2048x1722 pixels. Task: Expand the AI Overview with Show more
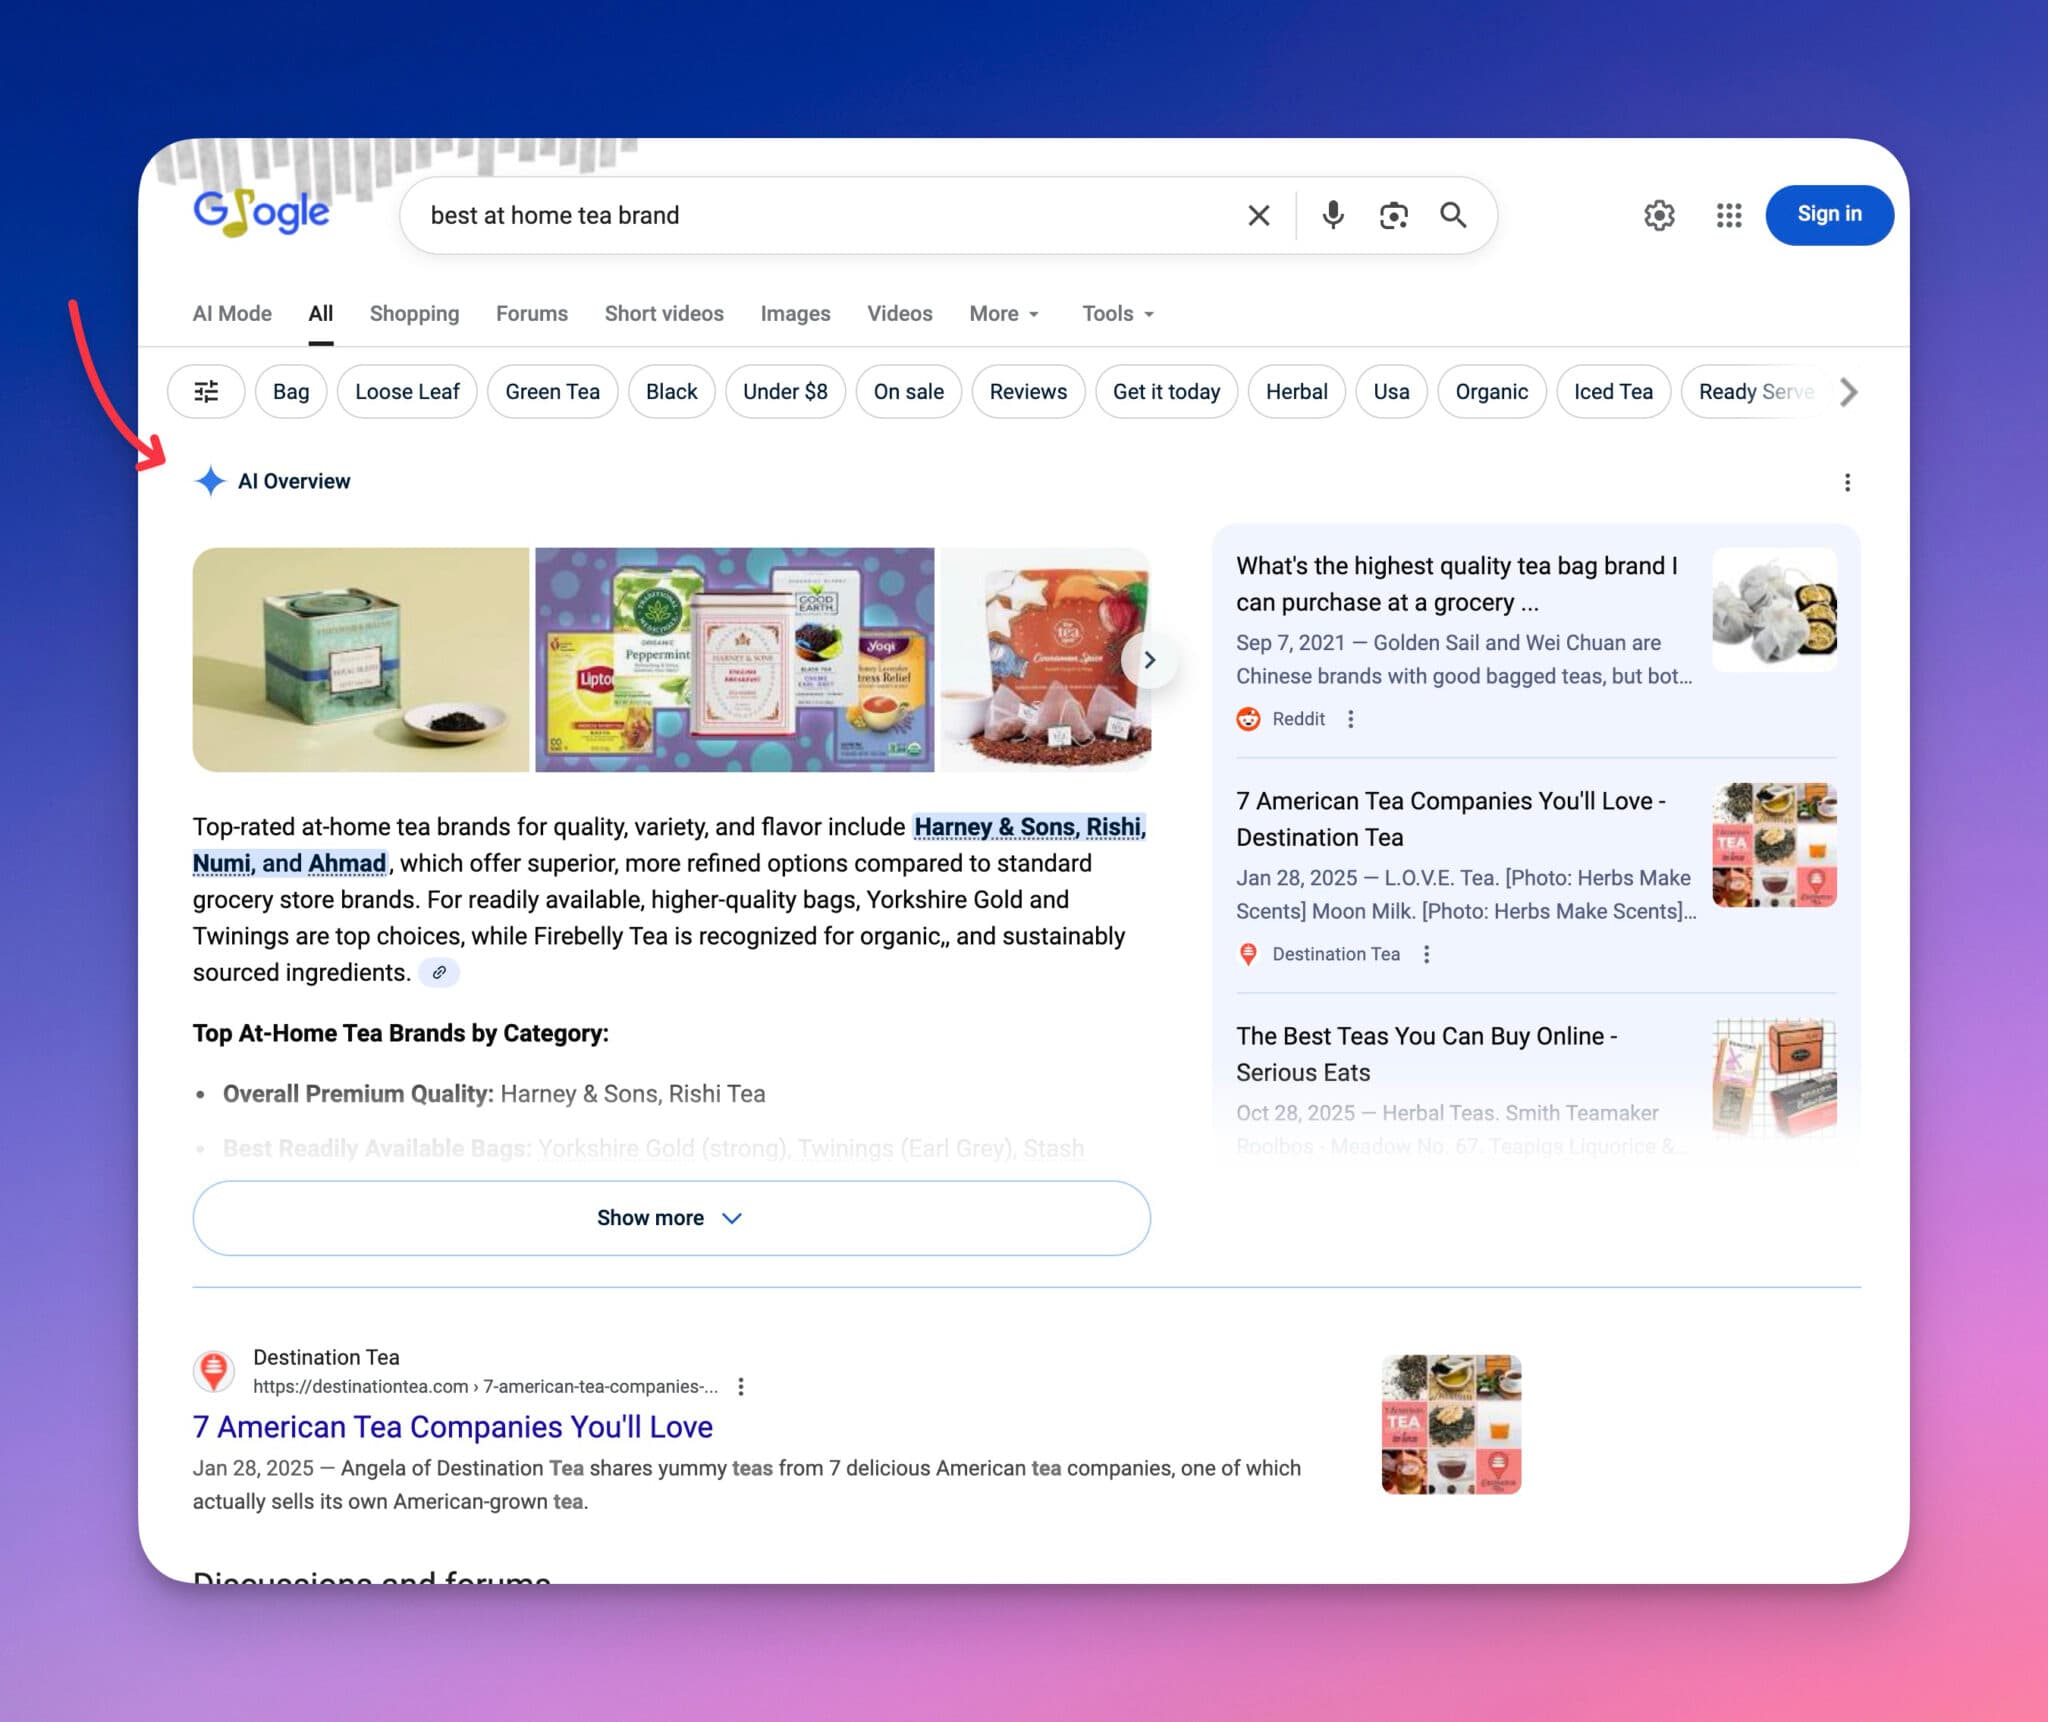[x=671, y=1217]
